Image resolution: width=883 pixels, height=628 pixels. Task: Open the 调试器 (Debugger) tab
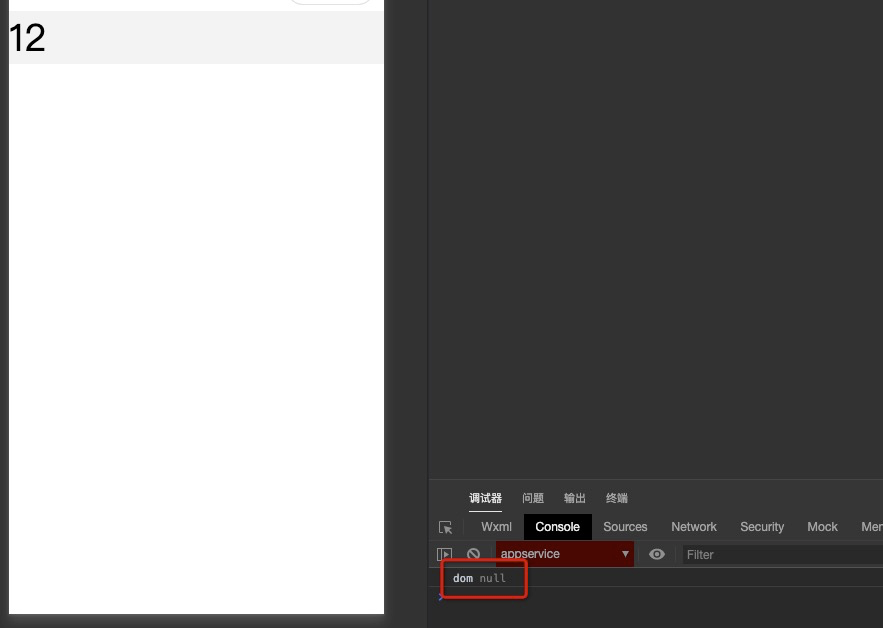(484, 498)
